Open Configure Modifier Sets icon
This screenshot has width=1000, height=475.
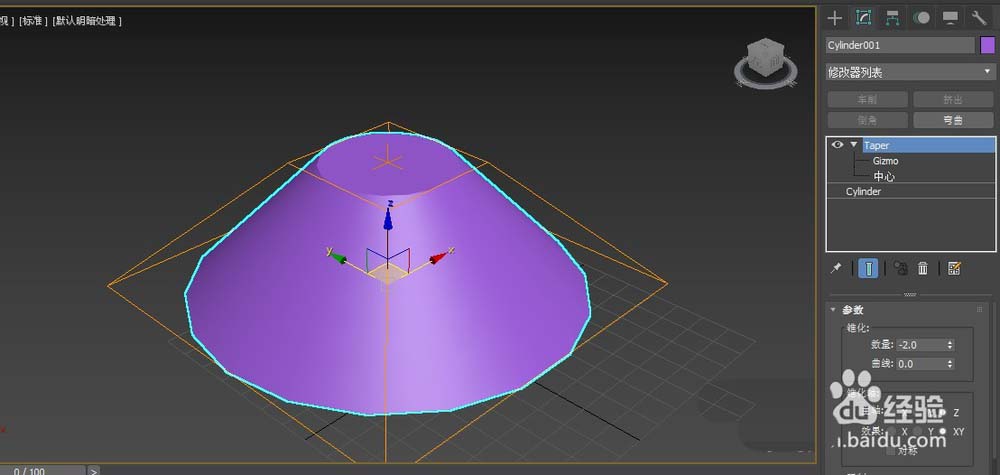pos(954,268)
